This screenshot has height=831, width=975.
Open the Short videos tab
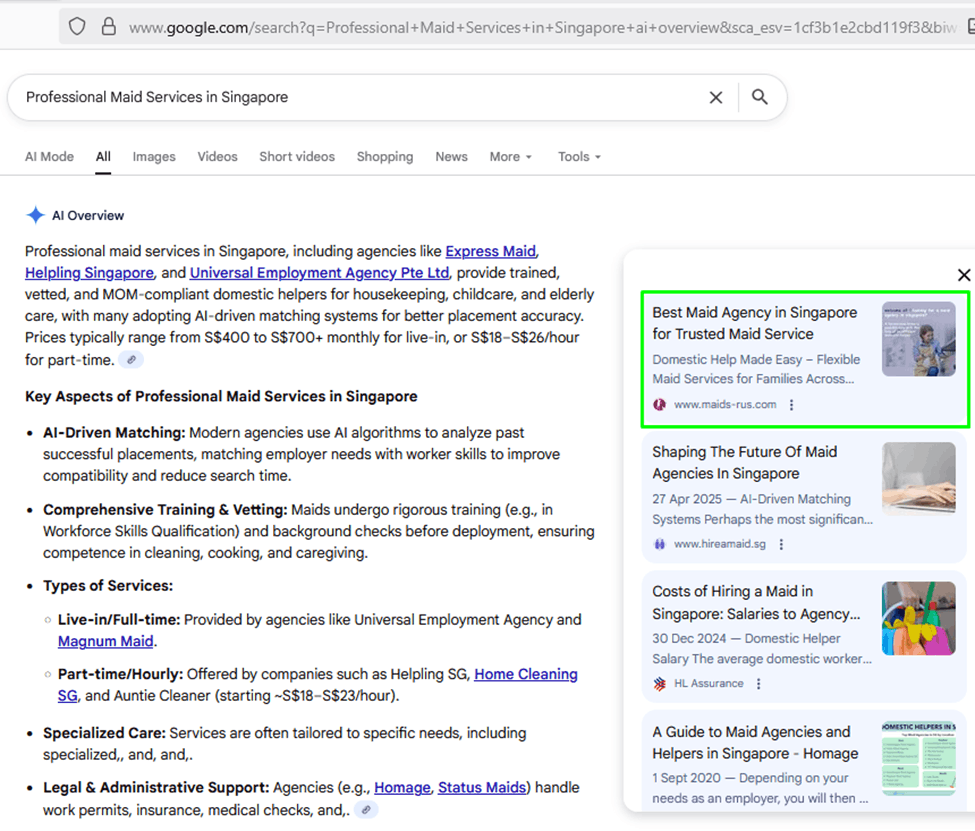(x=297, y=157)
